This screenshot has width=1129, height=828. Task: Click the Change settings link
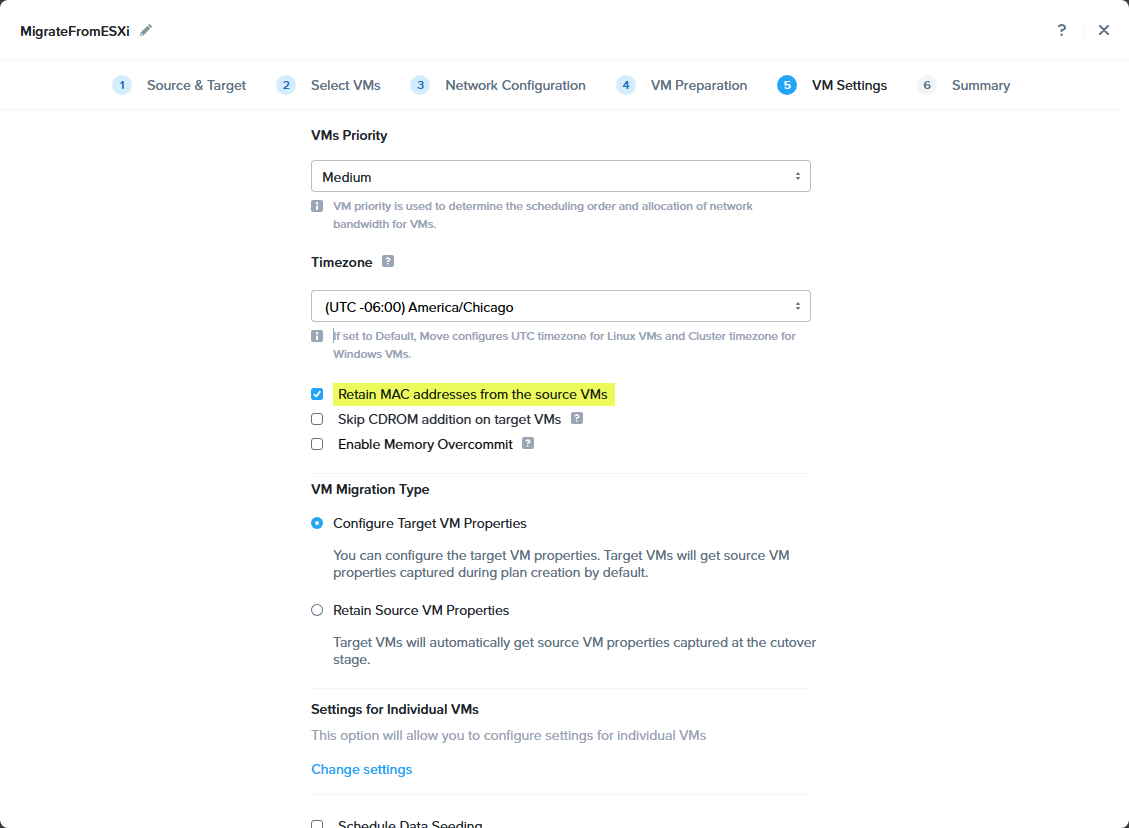[361, 769]
